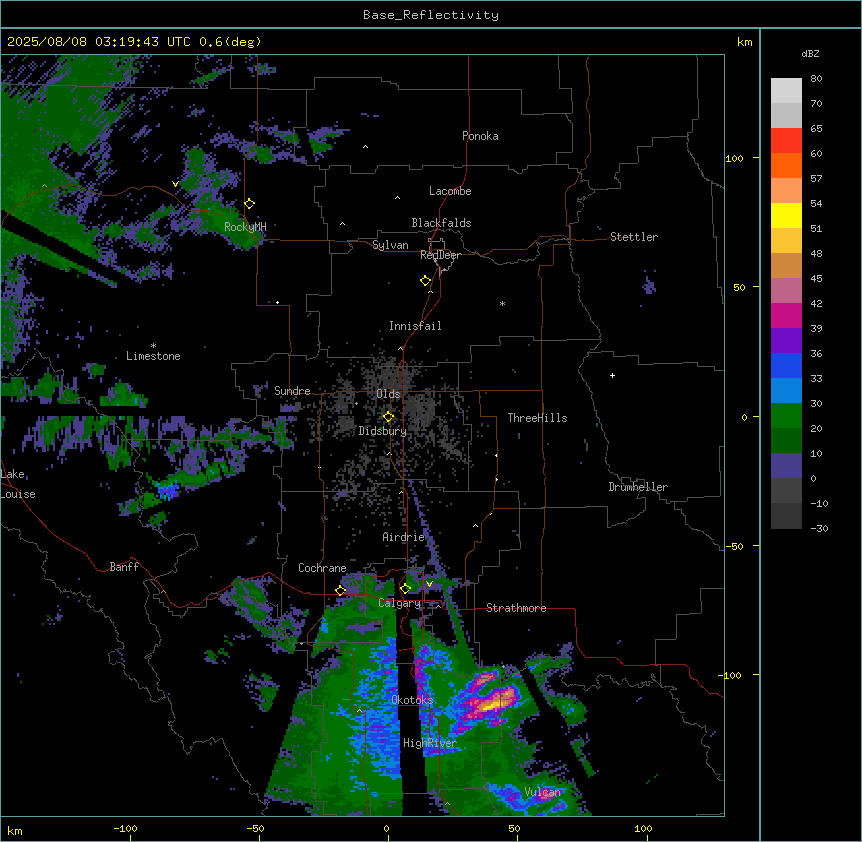Screen dimensions: 862x842
Task: Click the HighRiver label
Action: [x=430, y=743]
